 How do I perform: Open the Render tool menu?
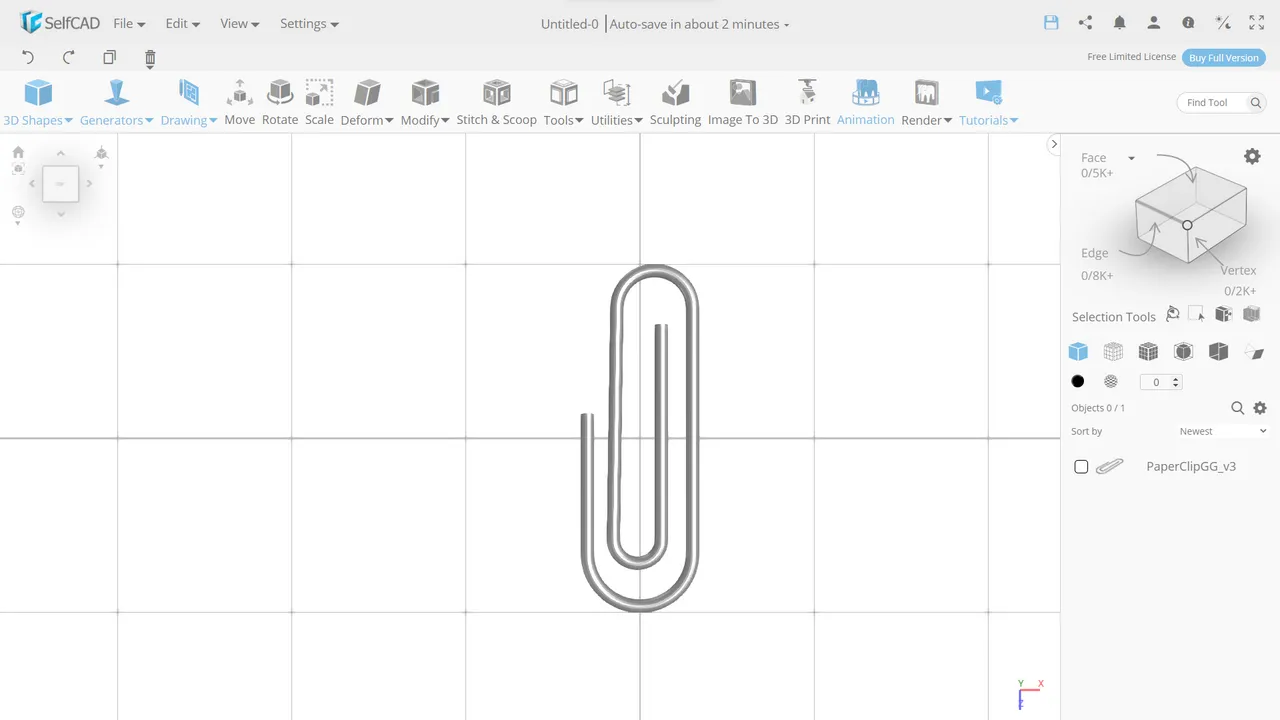click(x=927, y=103)
